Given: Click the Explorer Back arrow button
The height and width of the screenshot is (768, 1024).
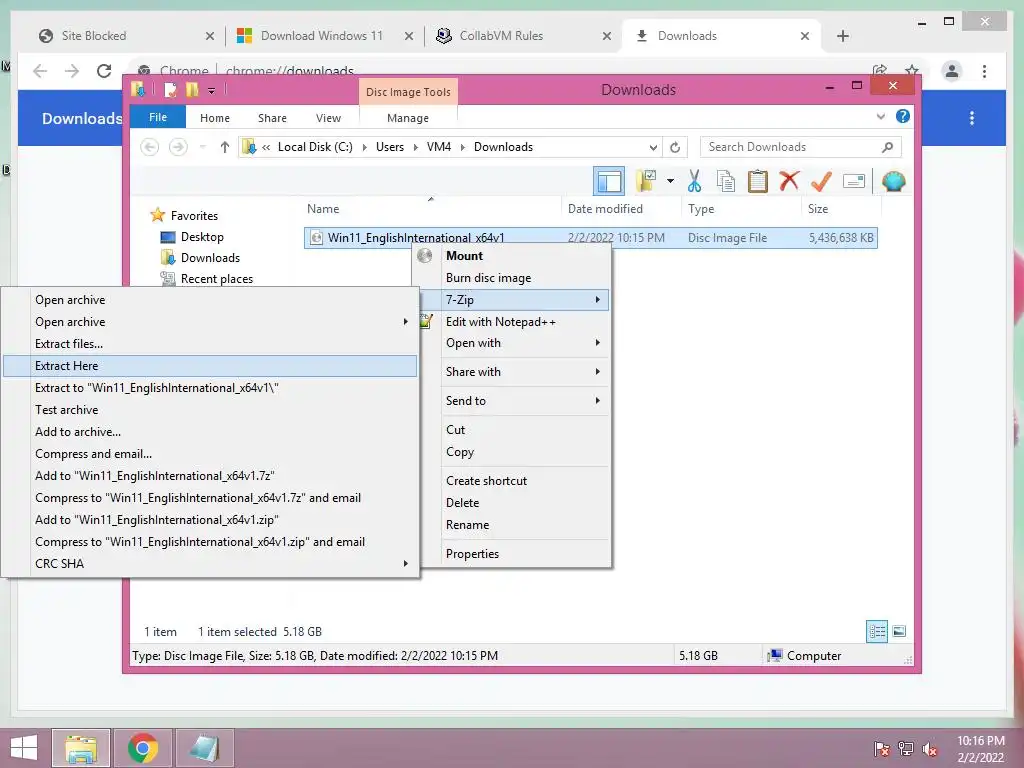Looking at the screenshot, I should (150, 147).
